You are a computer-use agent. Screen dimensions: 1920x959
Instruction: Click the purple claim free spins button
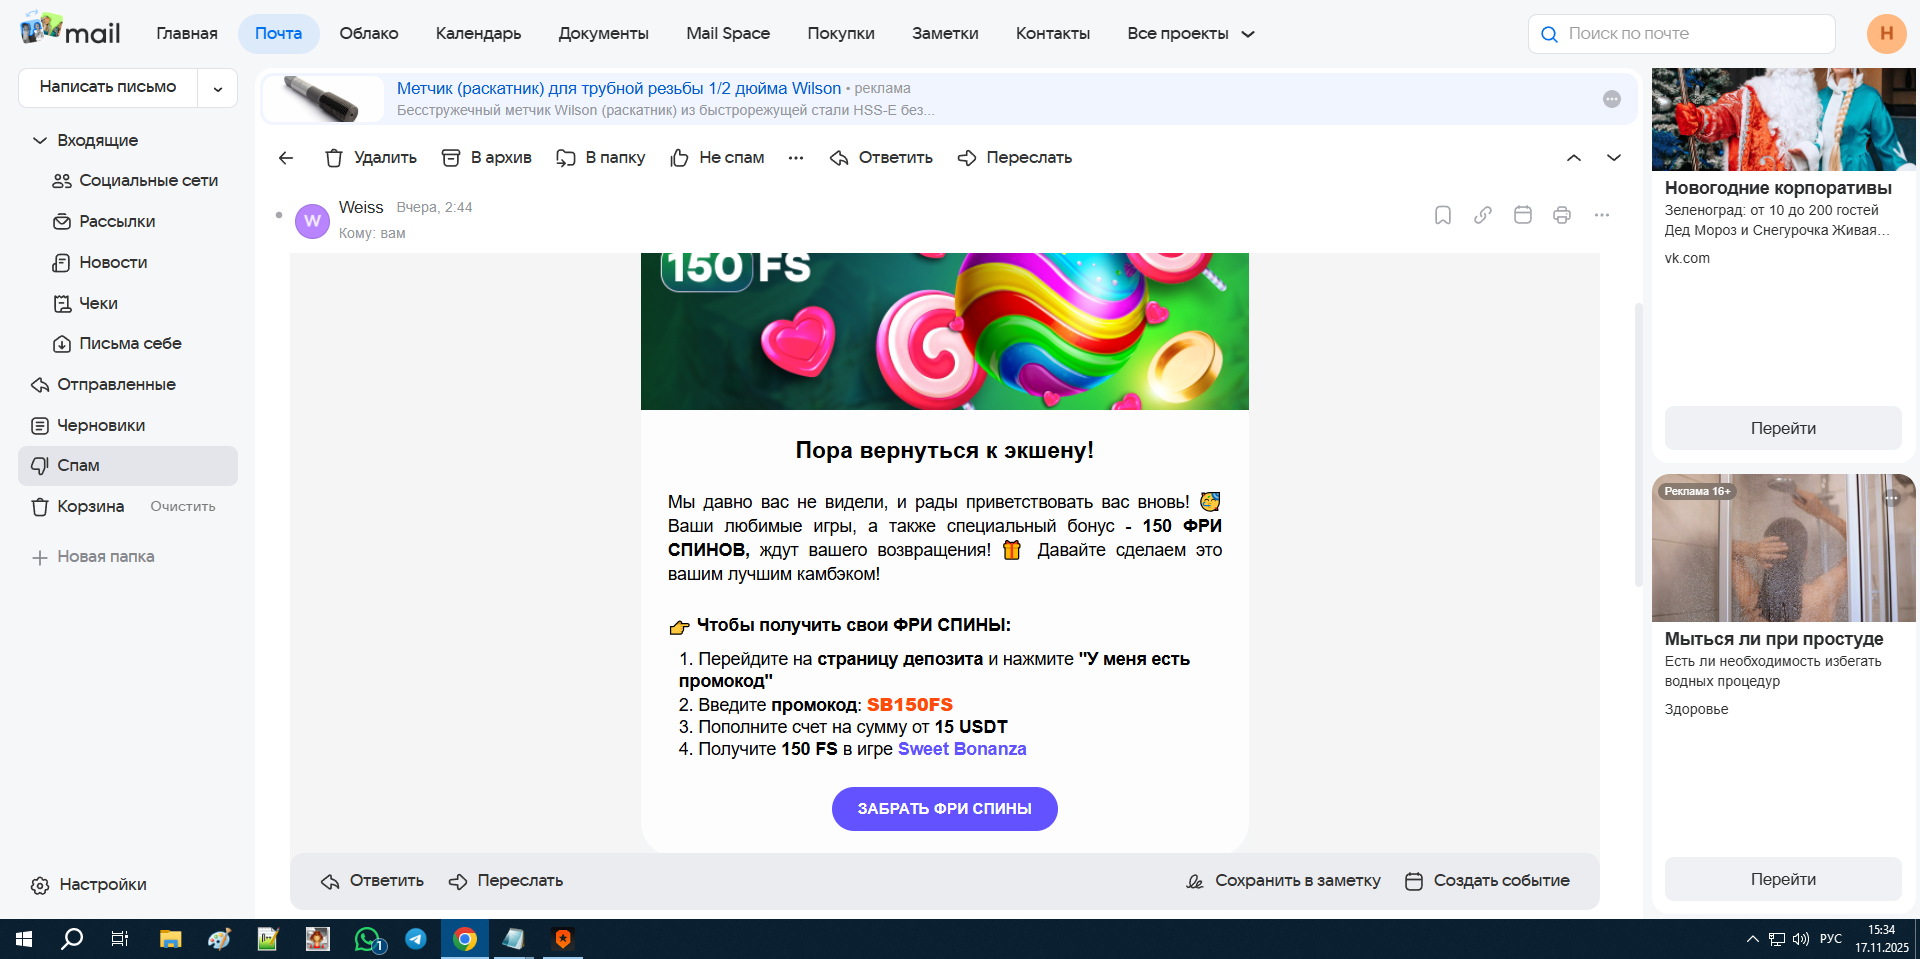pyautogui.click(x=944, y=809)
